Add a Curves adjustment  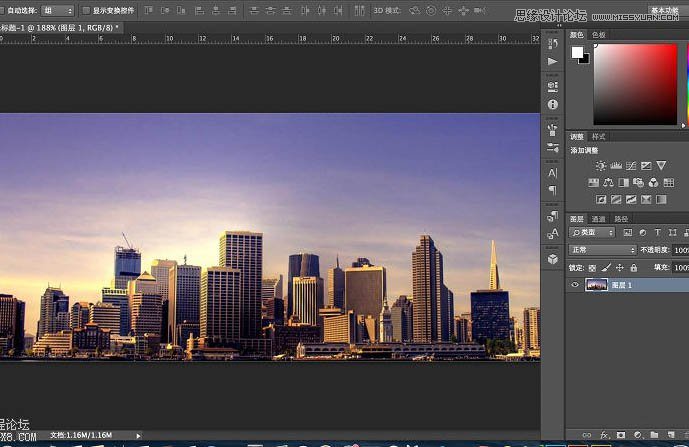pos(631,166)
